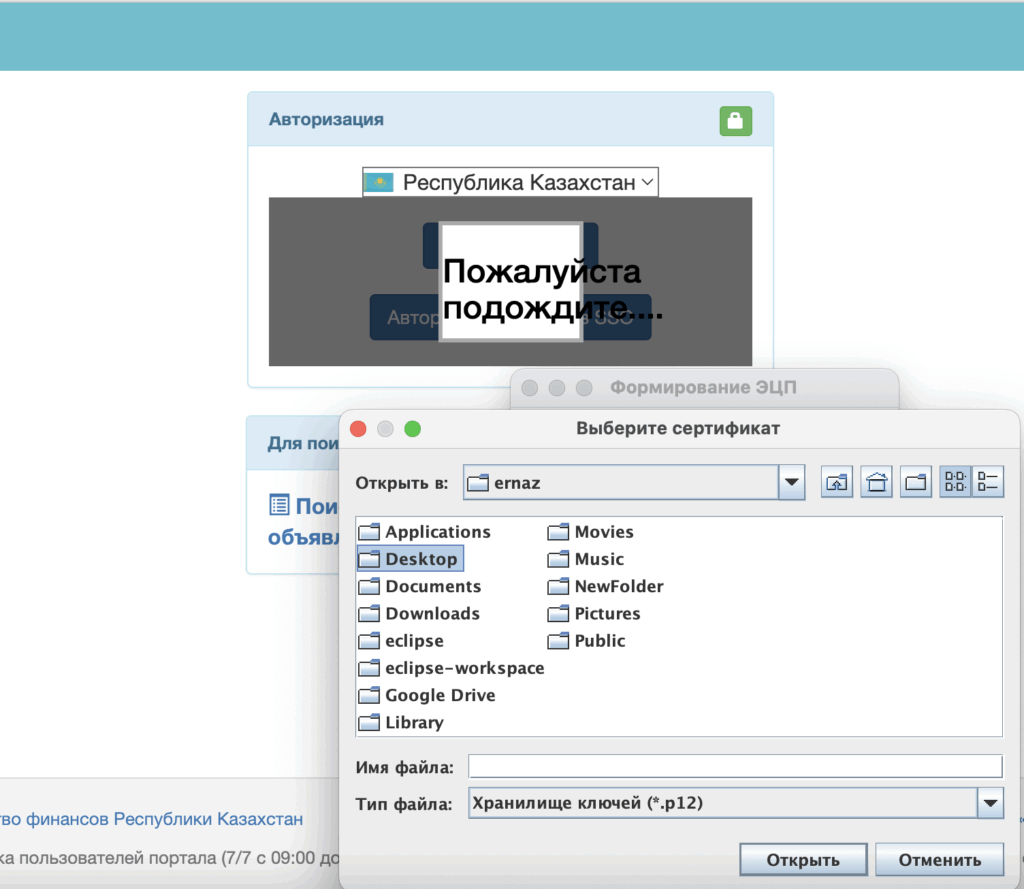This screenshot has width=1024, height=889.
Task: Switch to List view in file chooser
Action: (x=955, y=483)
